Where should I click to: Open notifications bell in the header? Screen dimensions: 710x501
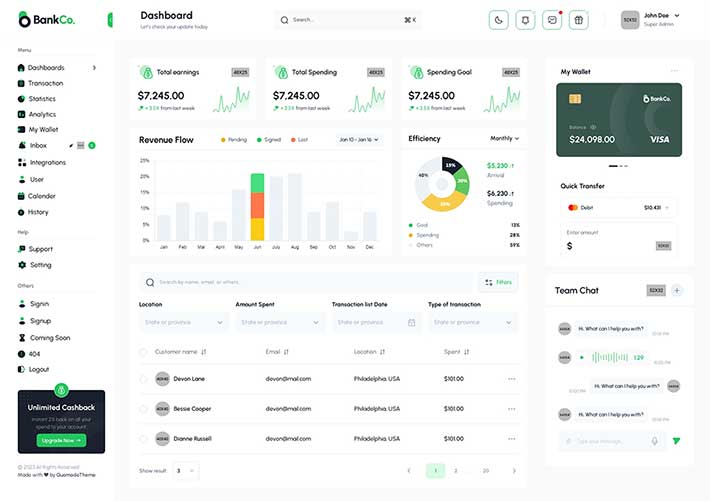click(525, 20)
